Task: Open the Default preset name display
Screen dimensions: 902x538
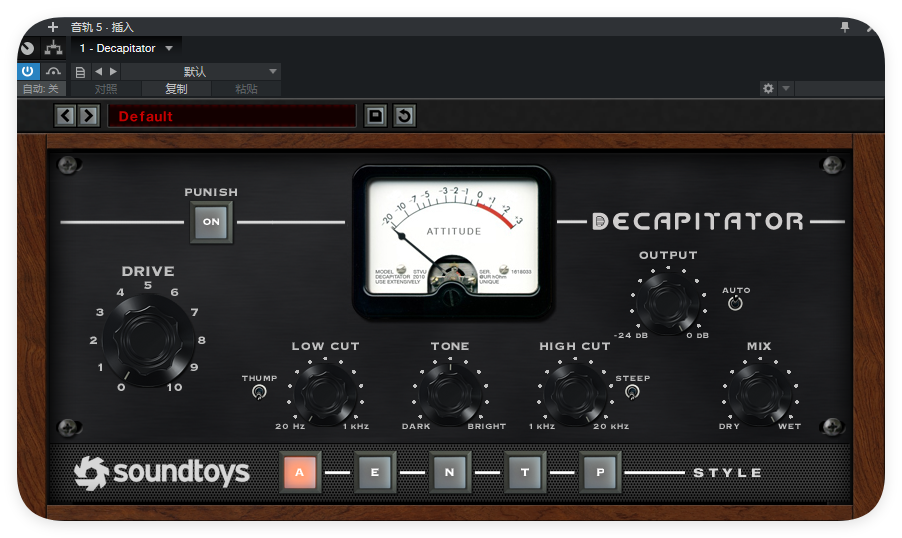Action: (232, 116)
